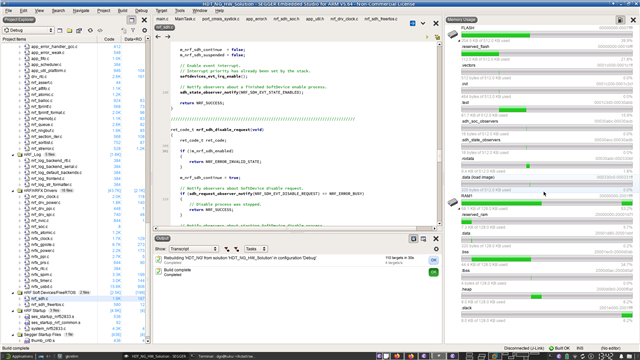
Task: Toggle the first Output dock icon
Action: (413, 239)
